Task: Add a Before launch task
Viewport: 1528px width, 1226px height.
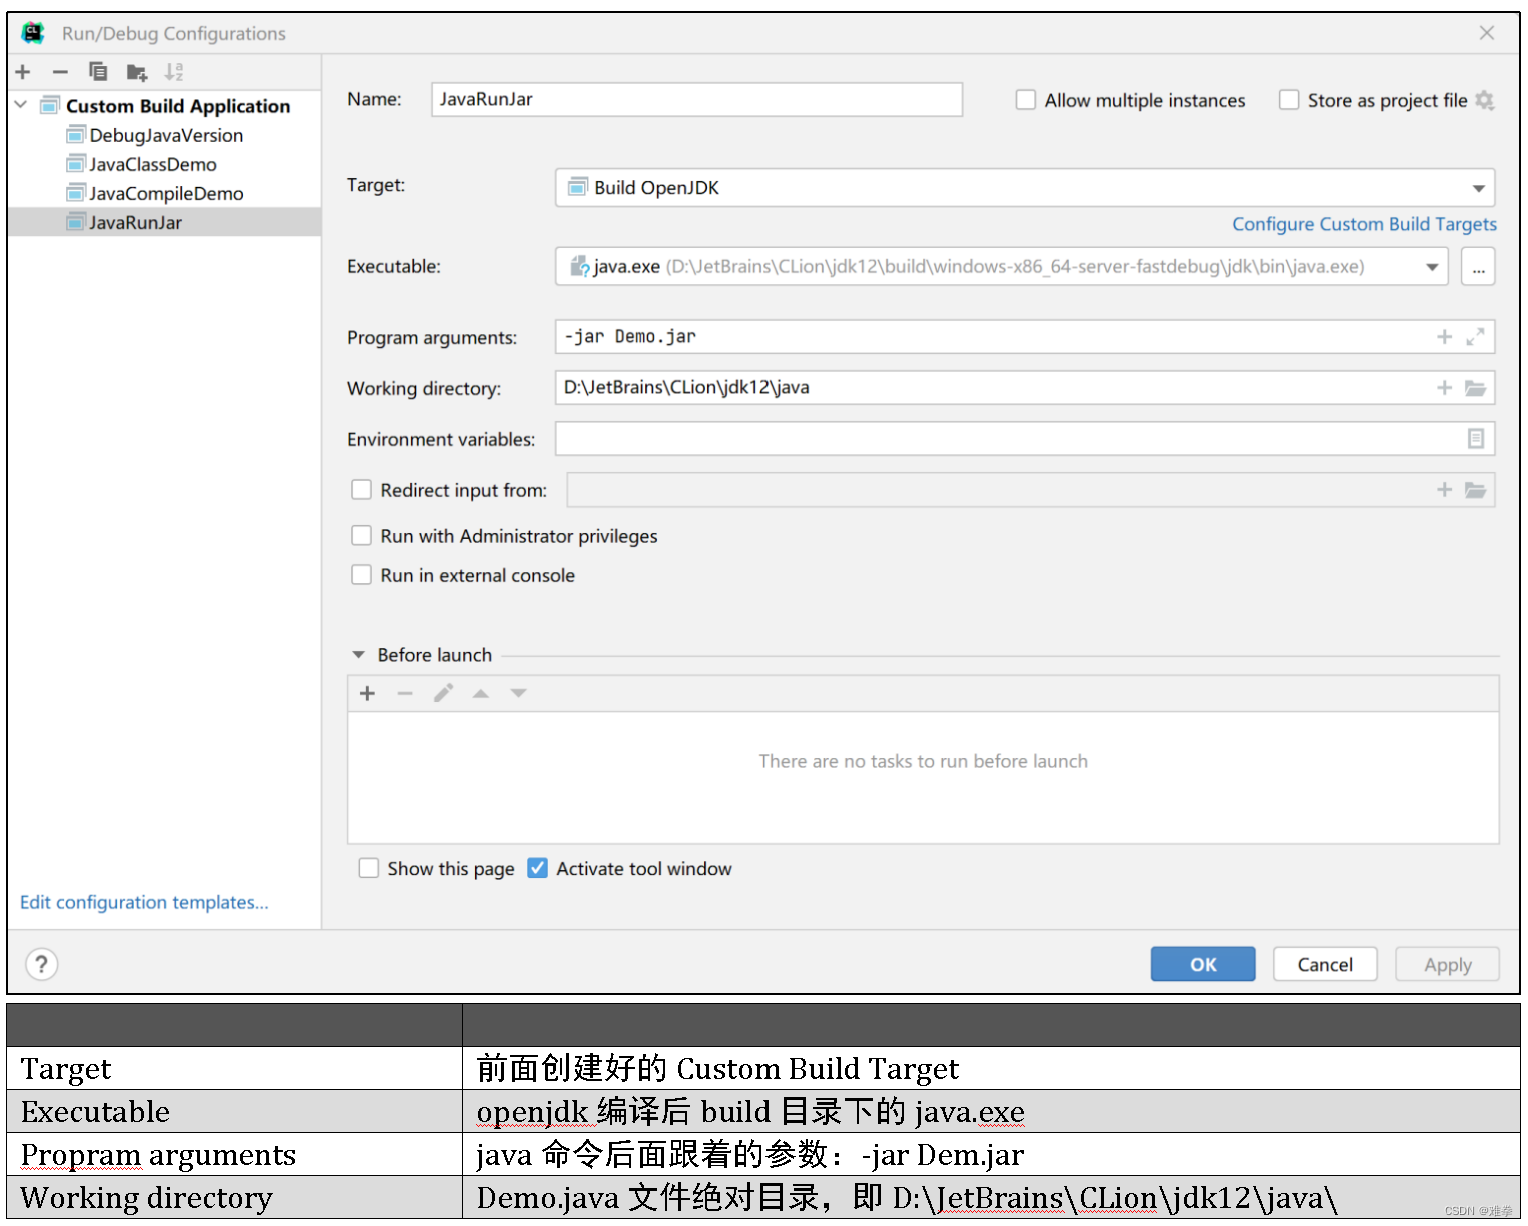Action: 367,694
